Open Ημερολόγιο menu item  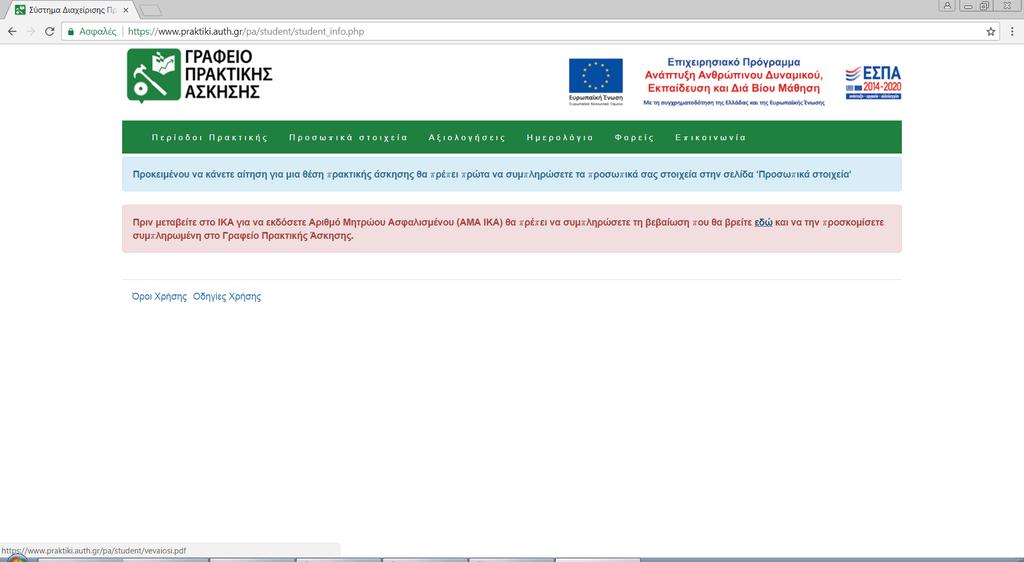tap(560, 138)
